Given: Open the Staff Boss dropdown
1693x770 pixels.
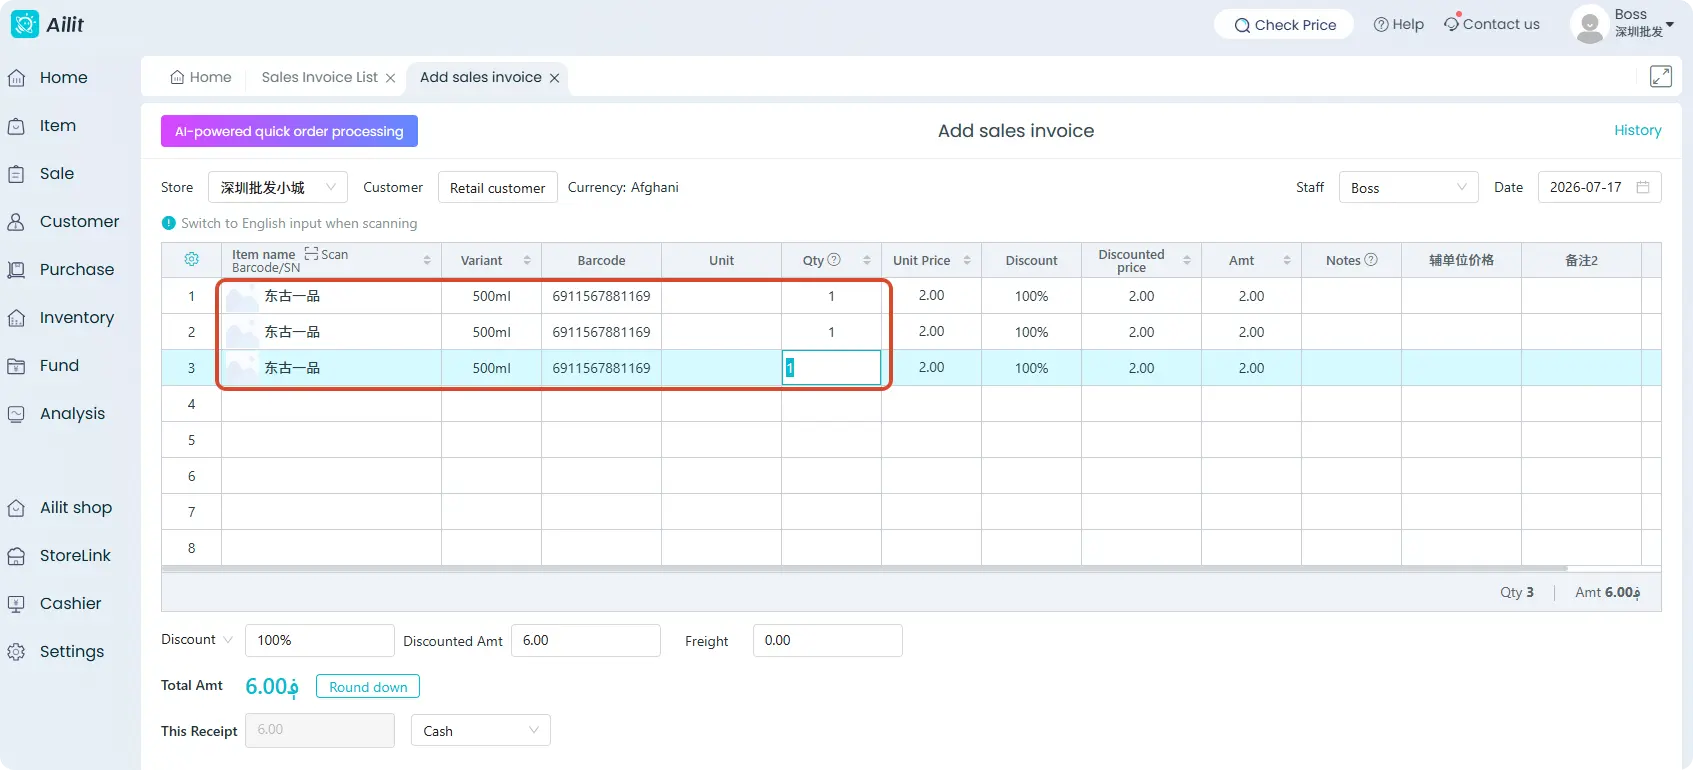Looking at the screenshot, I should click(1409, 187).
